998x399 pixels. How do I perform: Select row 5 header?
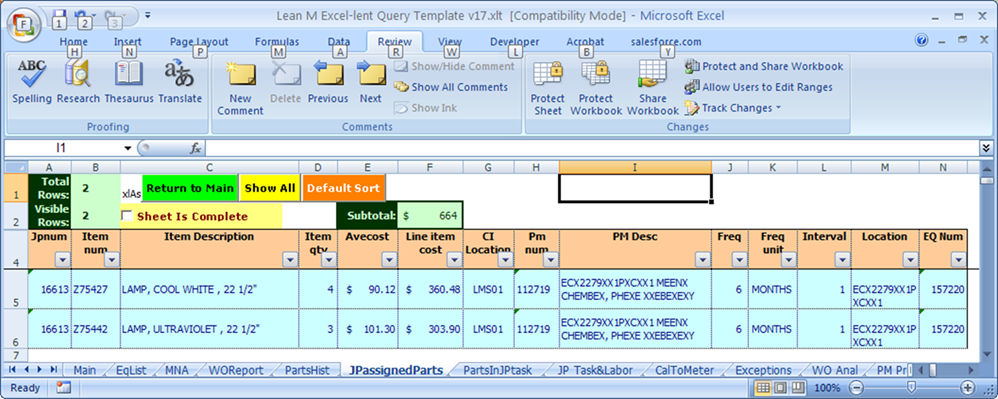click(15, 289)
